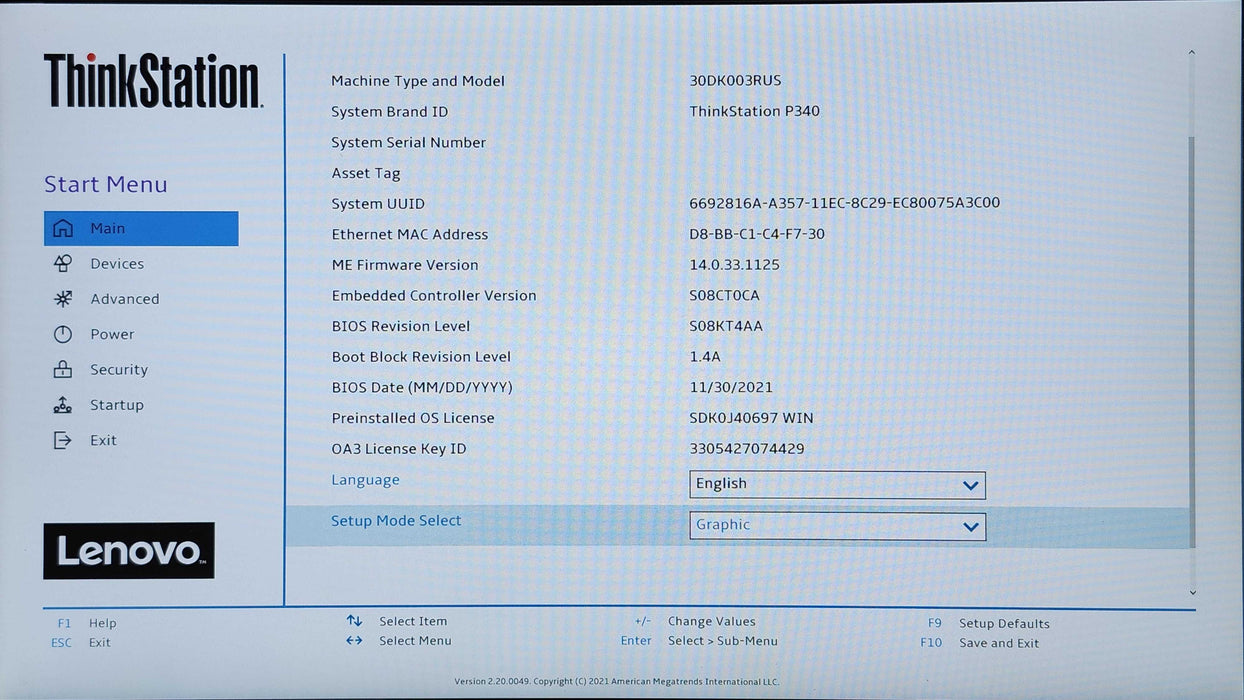Click ME Firmware Version 14.0.33.1125
The width and height of the screenshot is (1244, 700).
[x=734, y=265]
